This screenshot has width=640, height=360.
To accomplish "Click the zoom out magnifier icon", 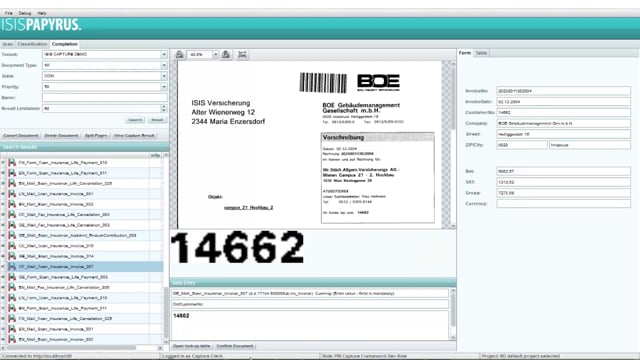I will point(179,54).
